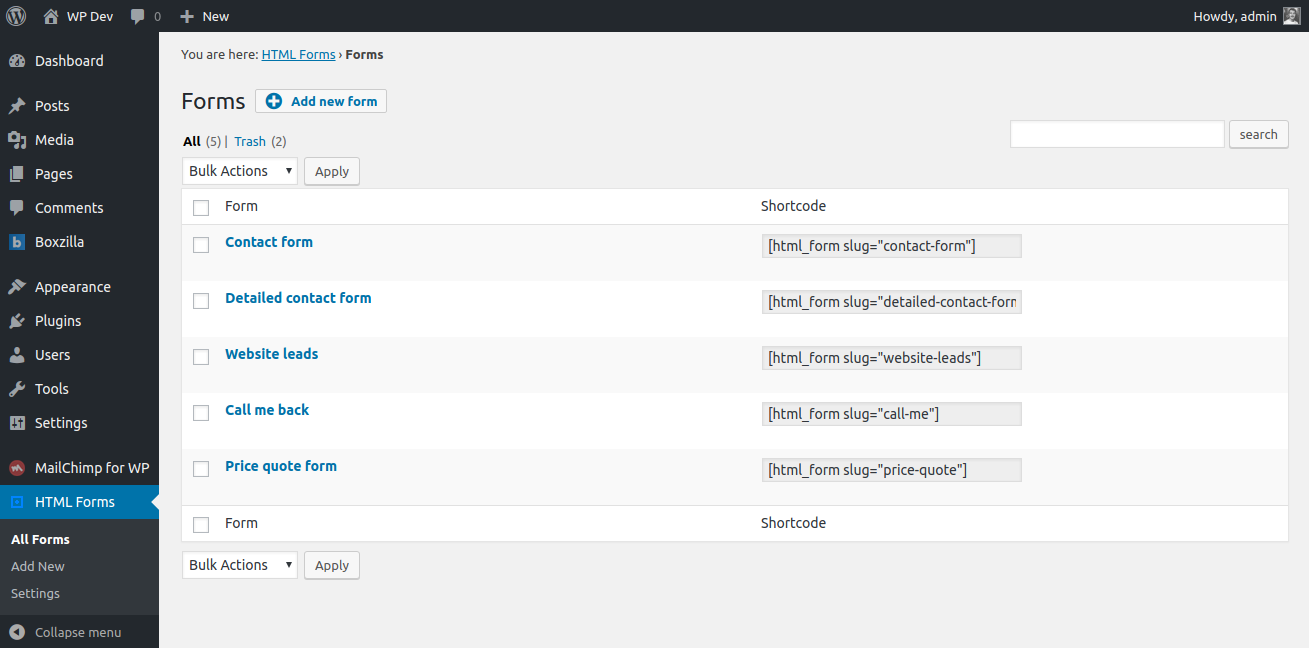
Task: Click the plus icon beside New
Action: point(186,16)
